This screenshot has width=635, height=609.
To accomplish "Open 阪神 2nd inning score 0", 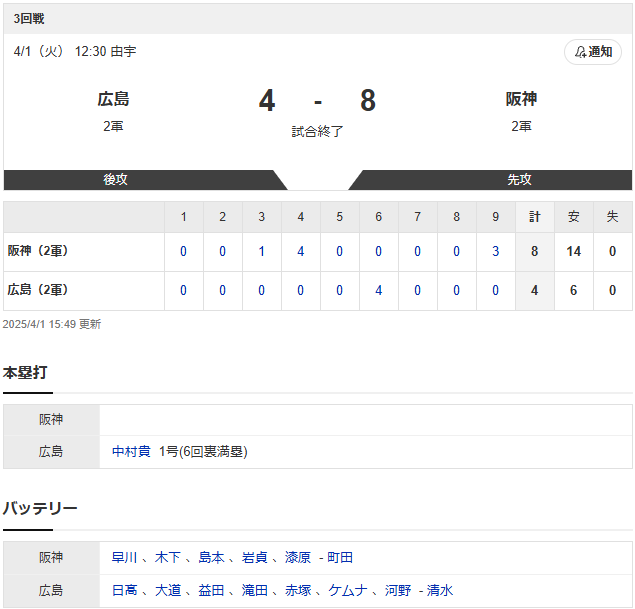I will pos(222,251).
